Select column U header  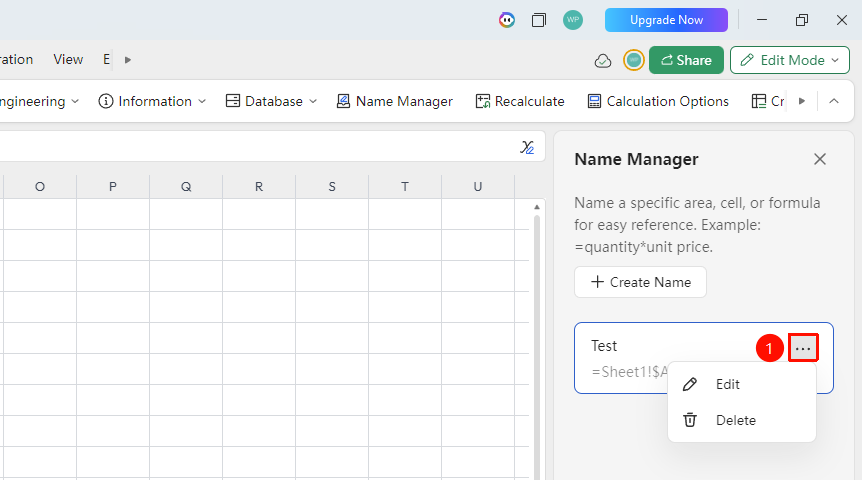pyautogui.click(x=478, y=186)
